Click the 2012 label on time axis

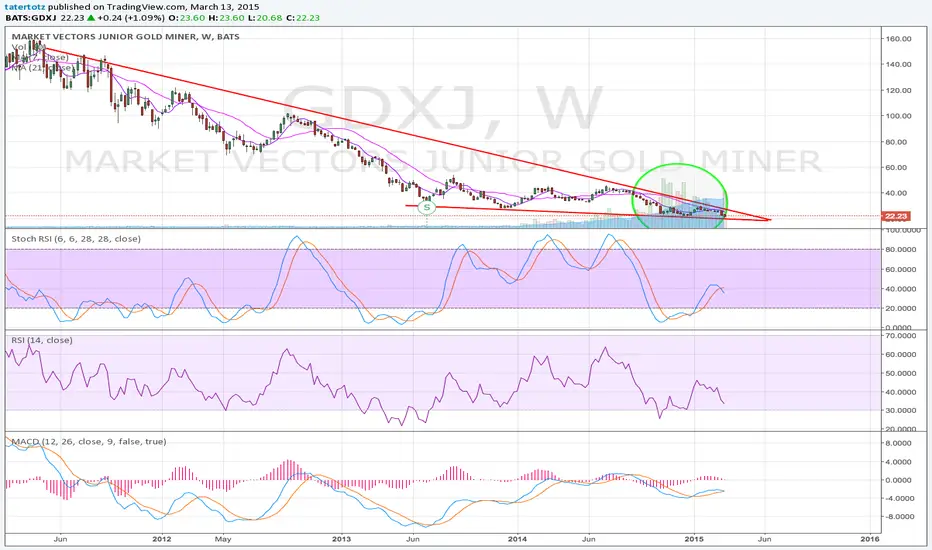tap(162, 539)
